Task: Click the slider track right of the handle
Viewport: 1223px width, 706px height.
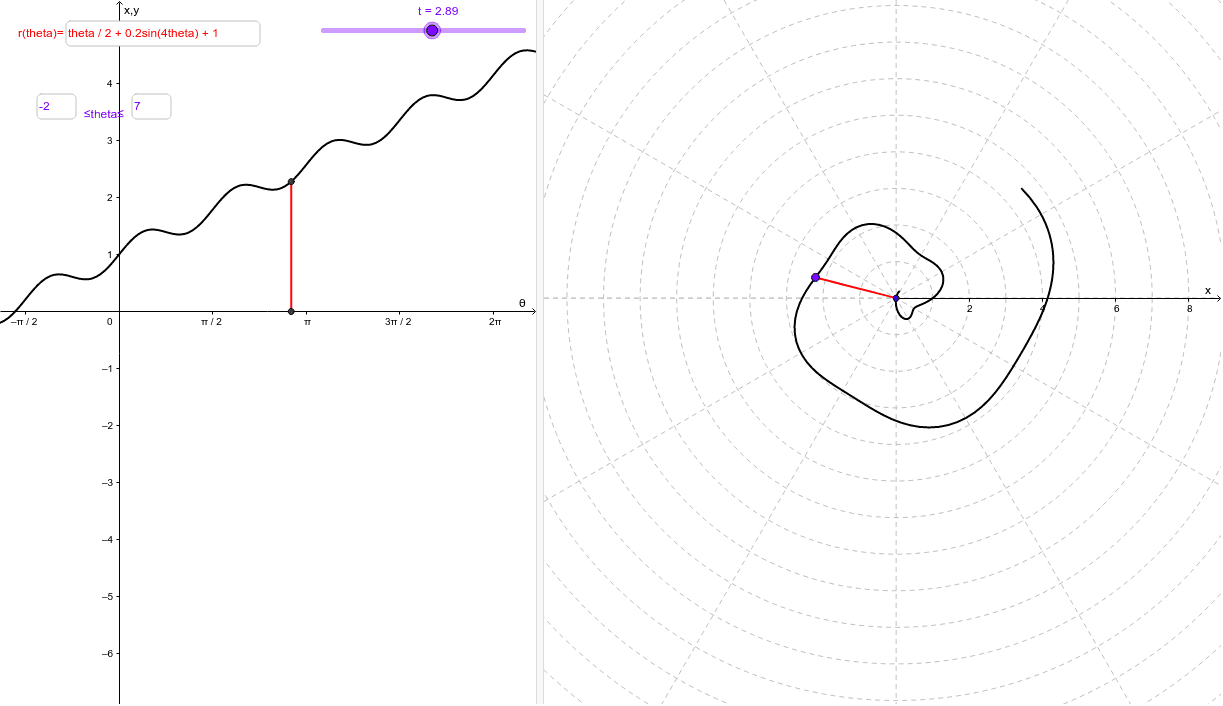Action: click(483, 31)
